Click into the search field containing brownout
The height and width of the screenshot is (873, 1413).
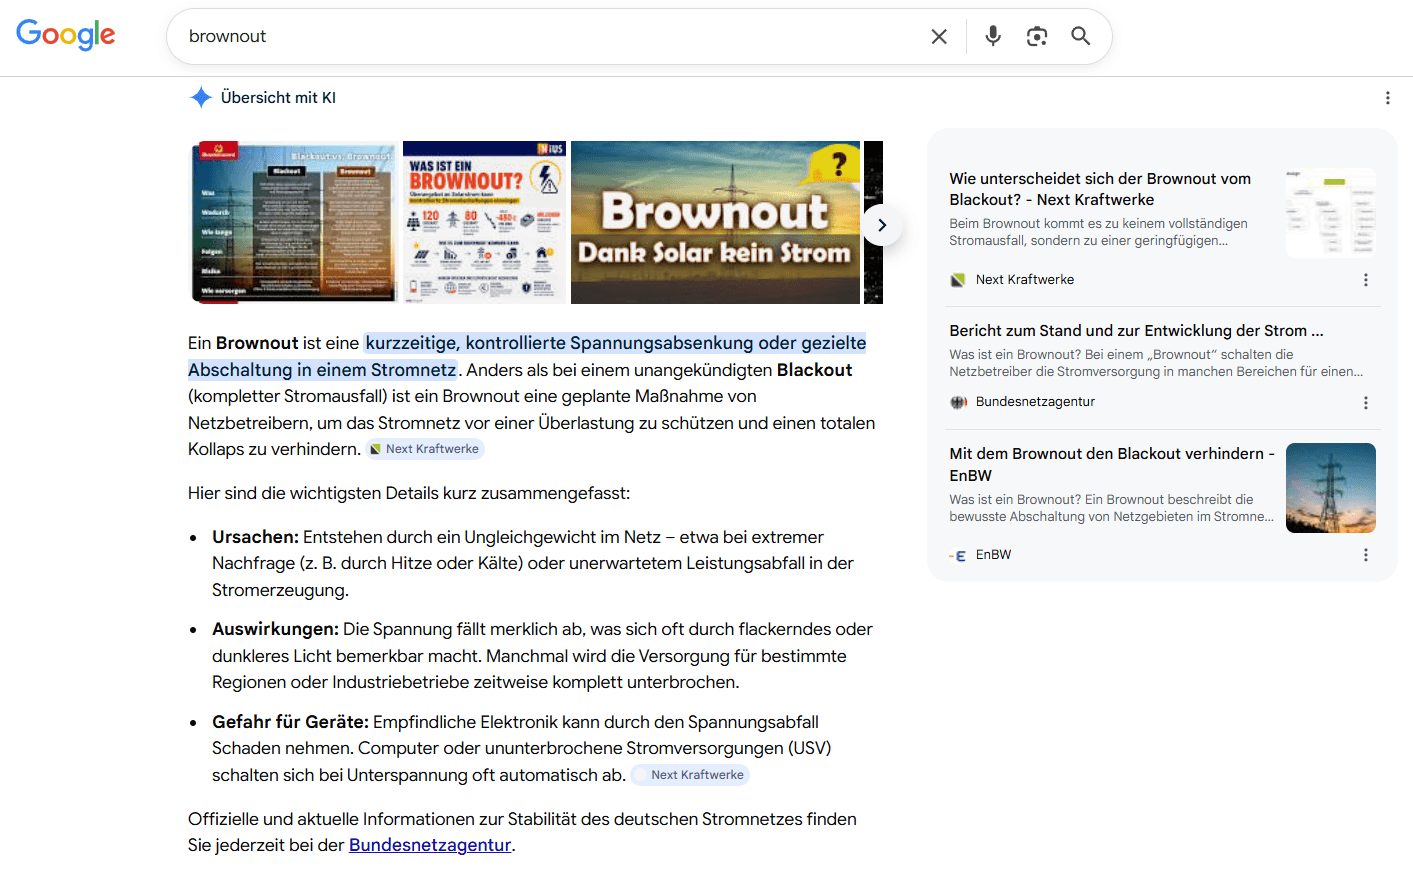550,36
